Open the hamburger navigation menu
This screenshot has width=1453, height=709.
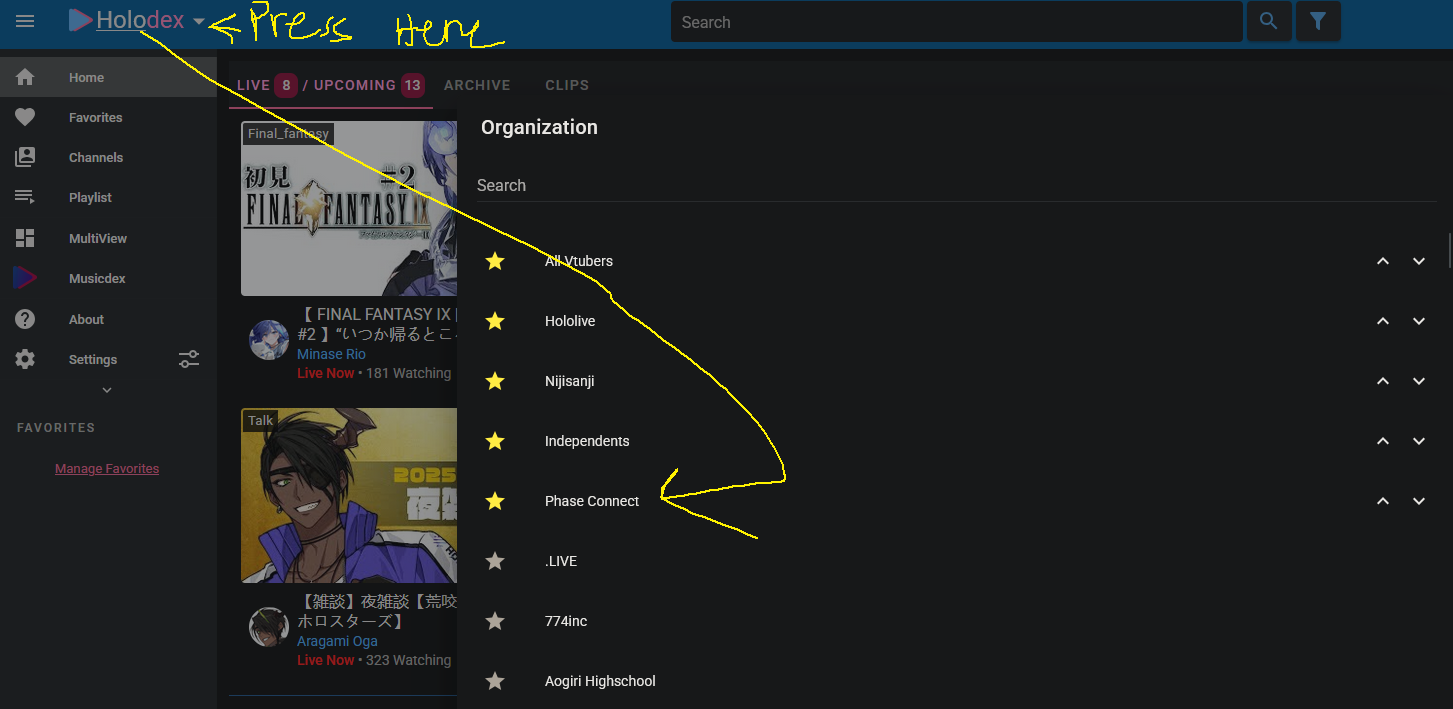click(25, 21)
